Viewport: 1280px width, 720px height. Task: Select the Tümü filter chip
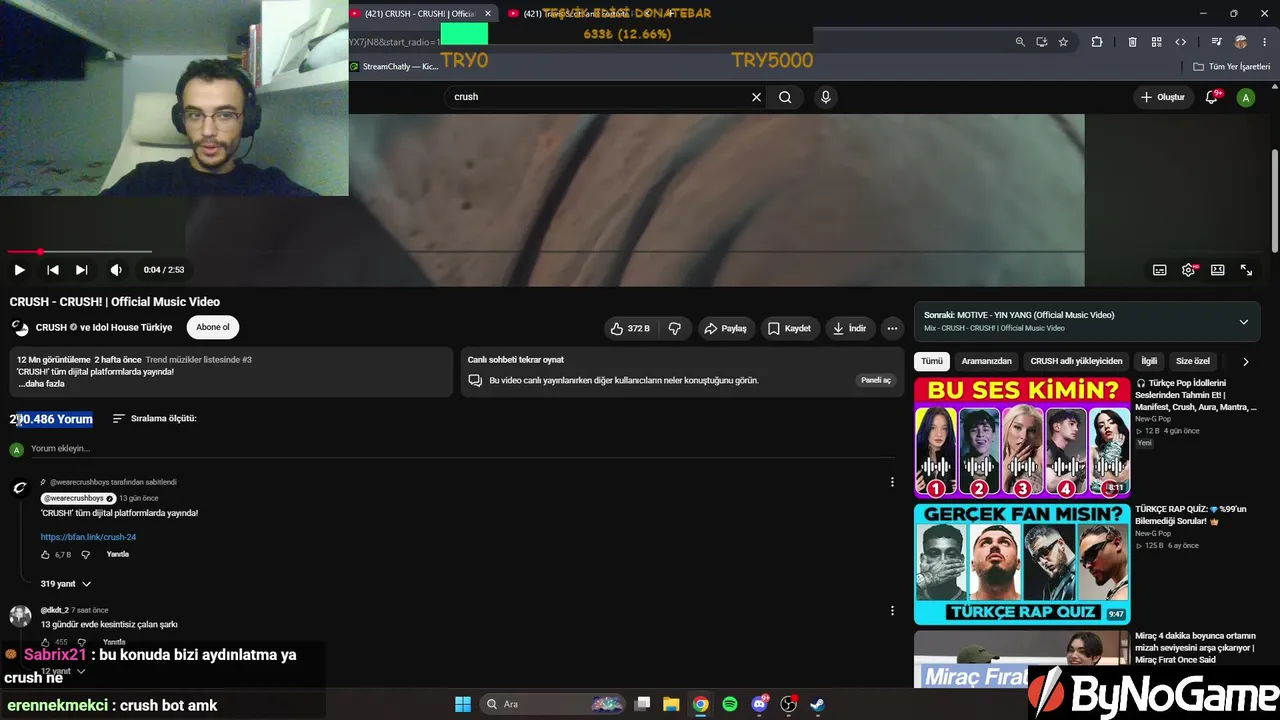[x=932, y=361]
